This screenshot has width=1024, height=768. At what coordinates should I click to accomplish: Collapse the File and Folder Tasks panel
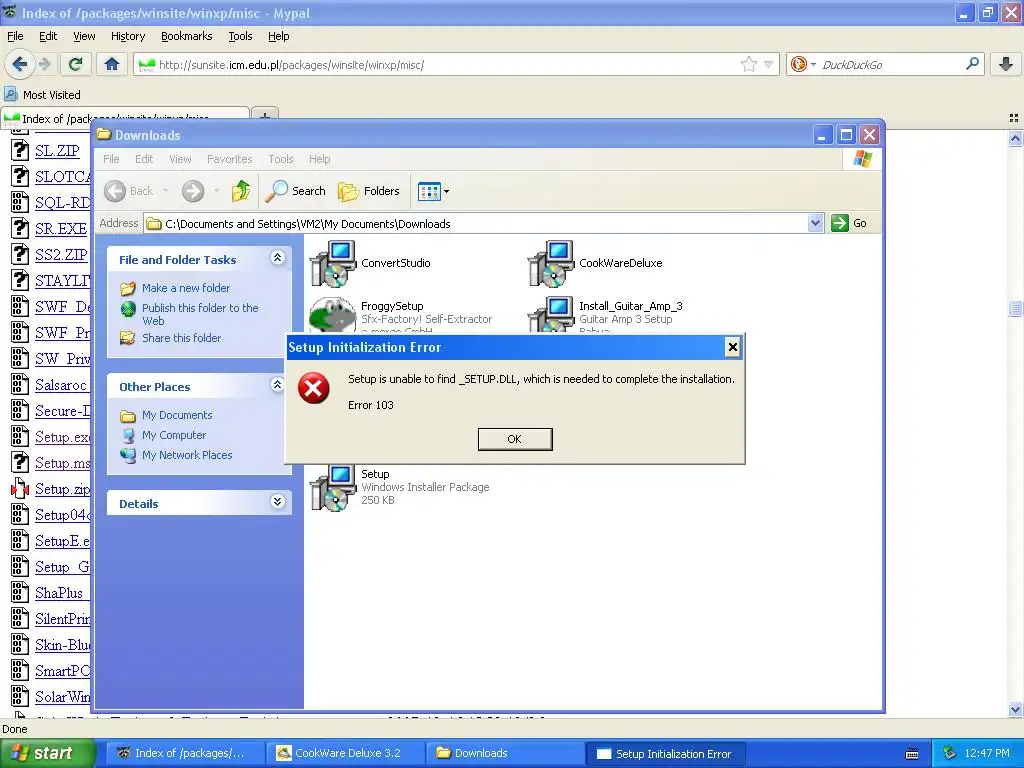(x=277, y=258)
